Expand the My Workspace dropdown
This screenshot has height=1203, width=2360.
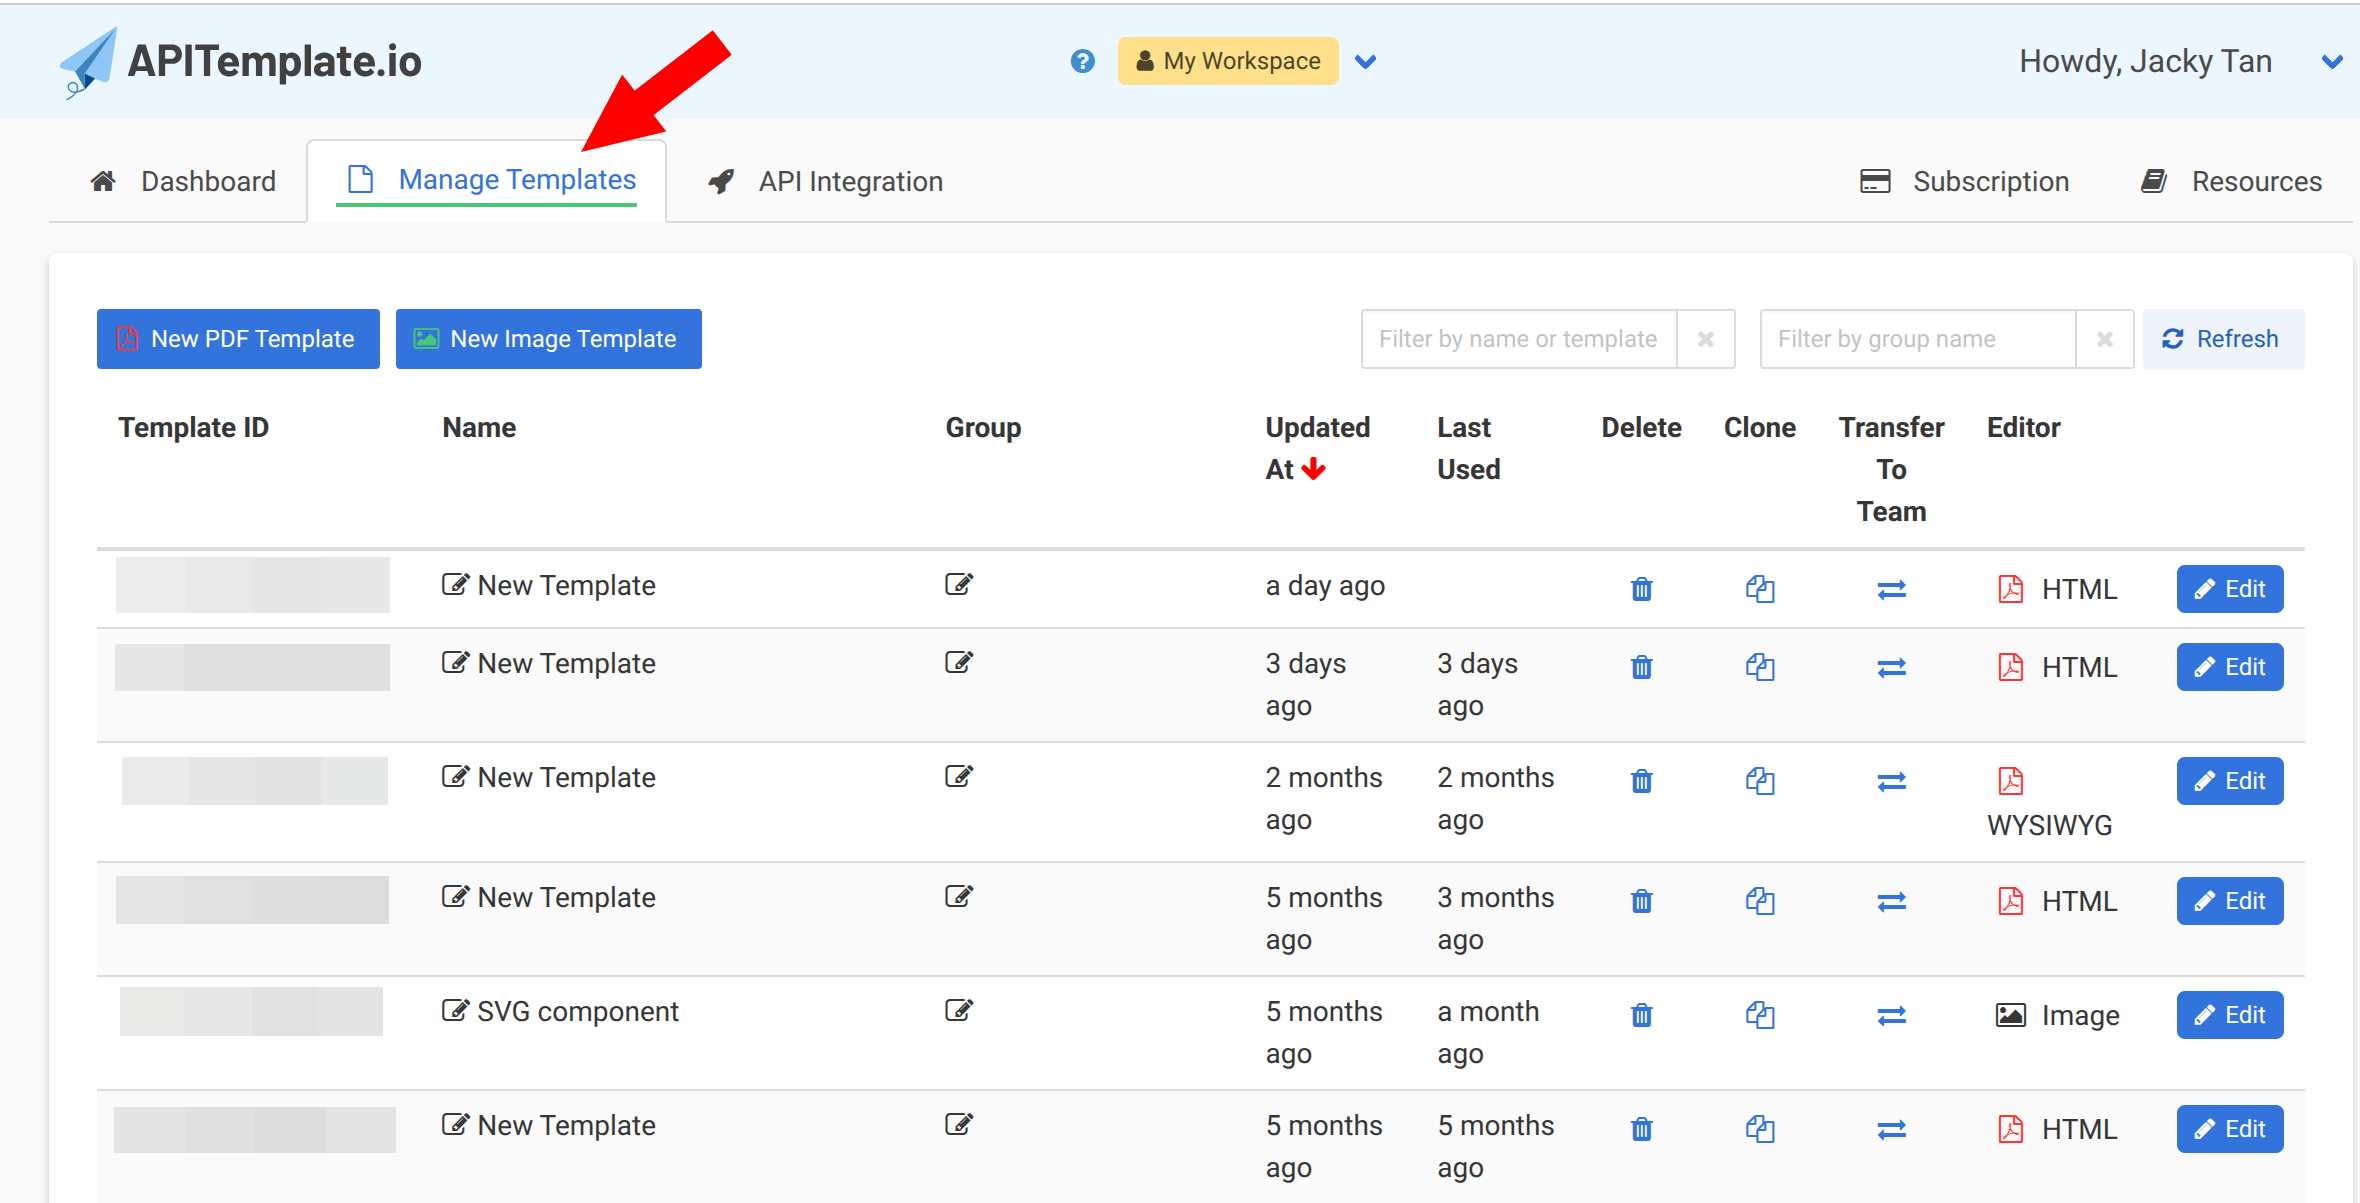(1365, 61)
